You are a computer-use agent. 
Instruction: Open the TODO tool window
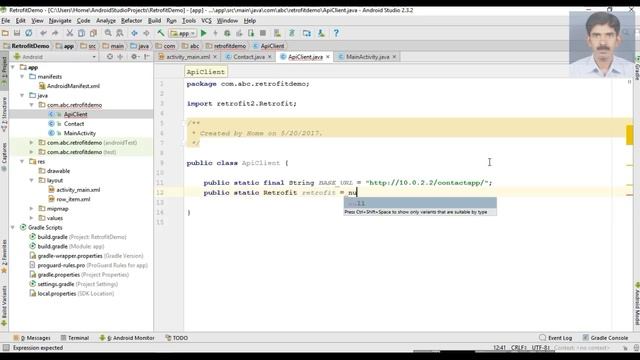[x=177, y=338]
